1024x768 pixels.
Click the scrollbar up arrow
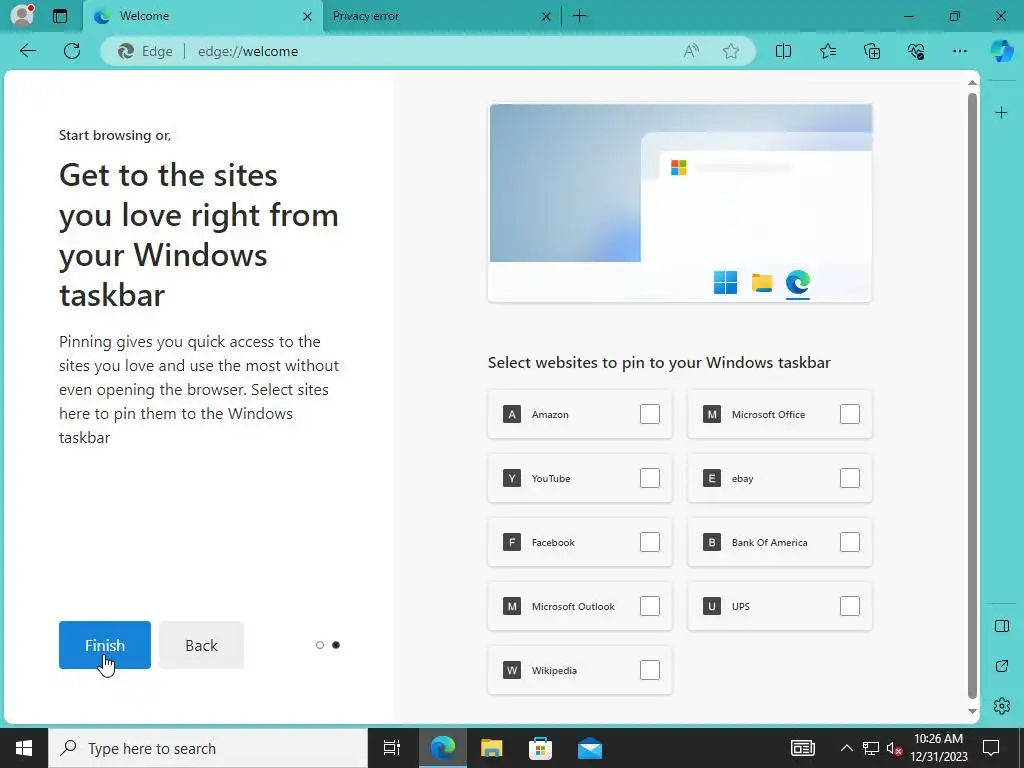click(x=972, y=82)
